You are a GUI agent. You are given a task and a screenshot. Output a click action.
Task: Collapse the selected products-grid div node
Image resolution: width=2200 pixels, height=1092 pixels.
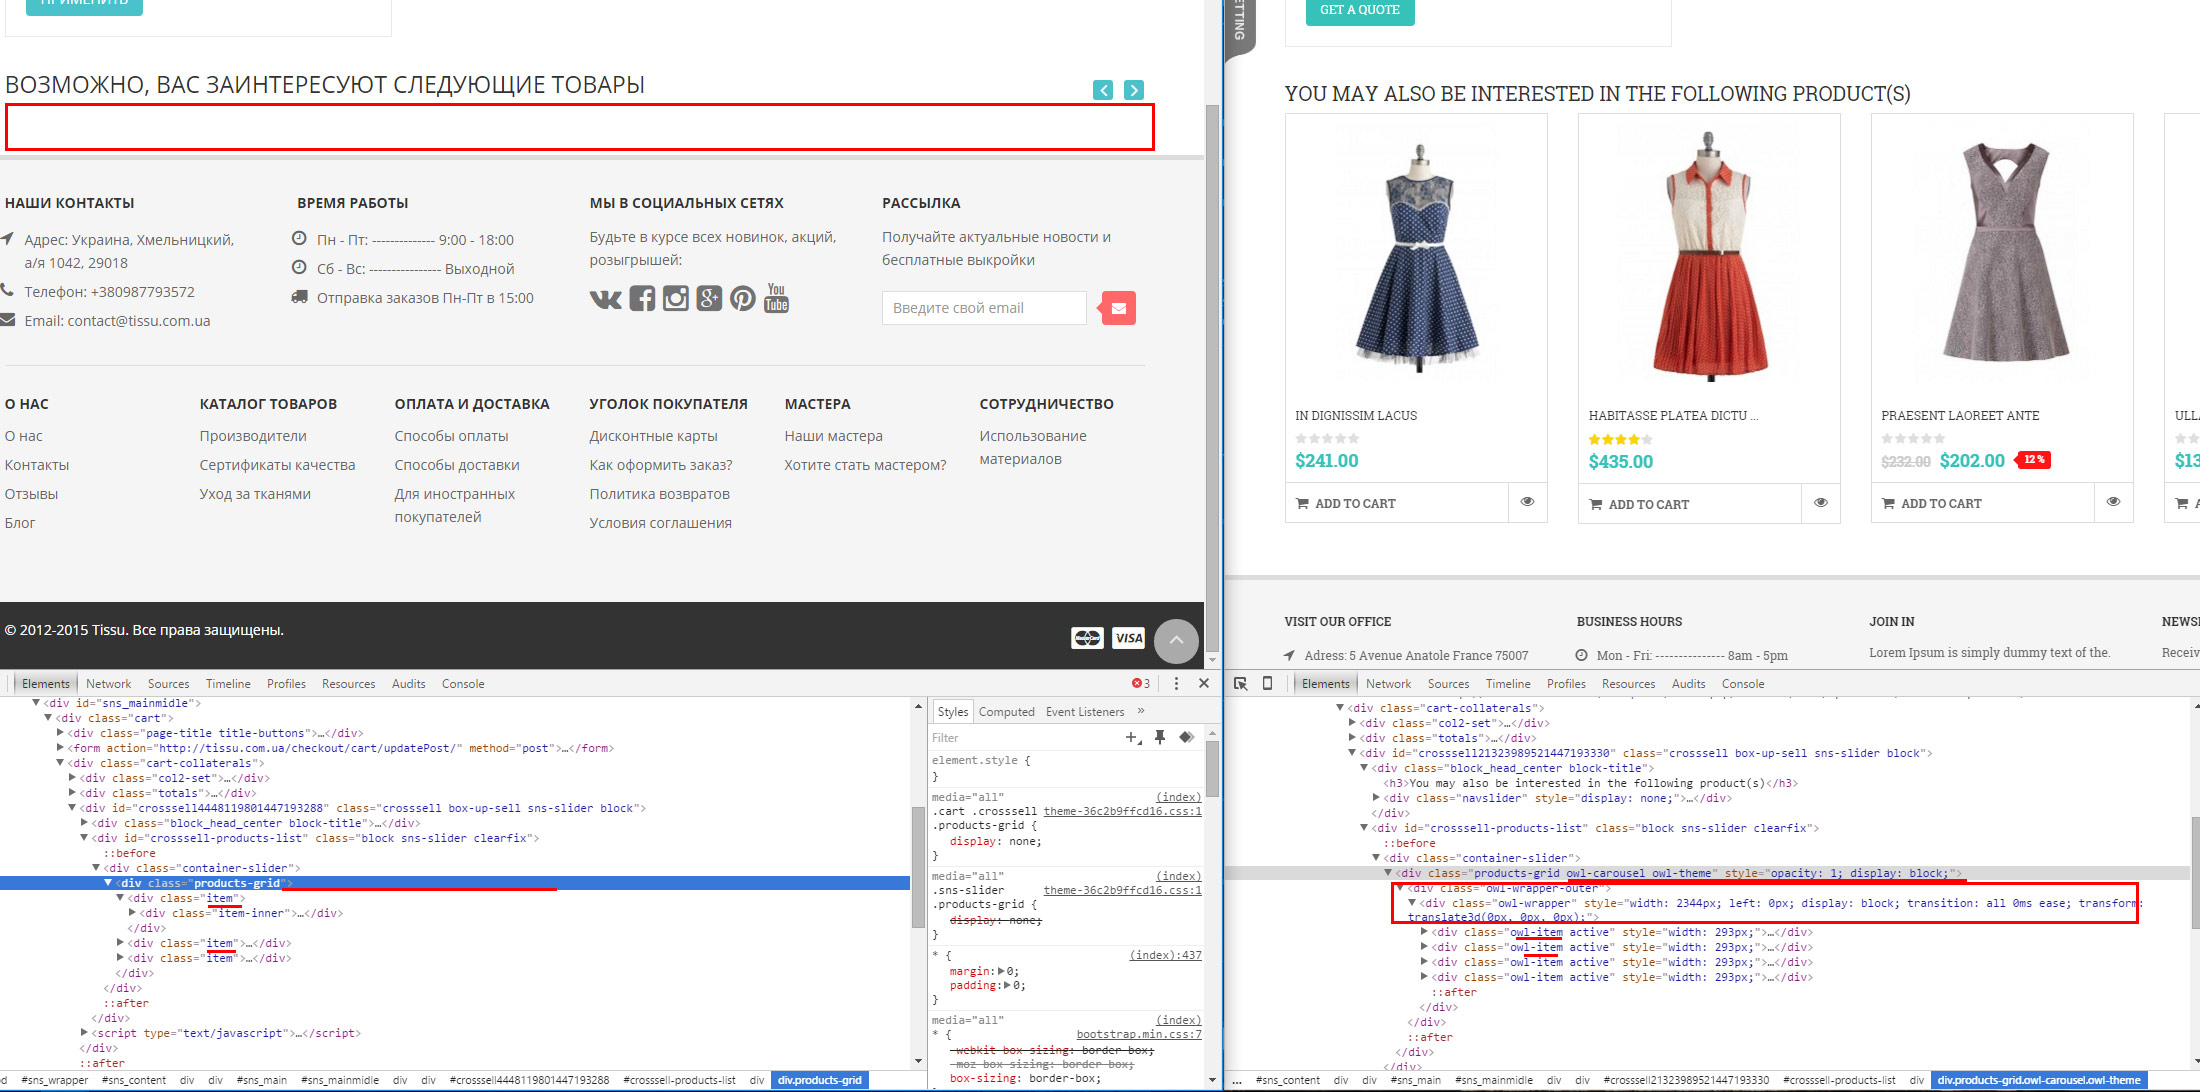pyautogui.click(x=108, y=883)
